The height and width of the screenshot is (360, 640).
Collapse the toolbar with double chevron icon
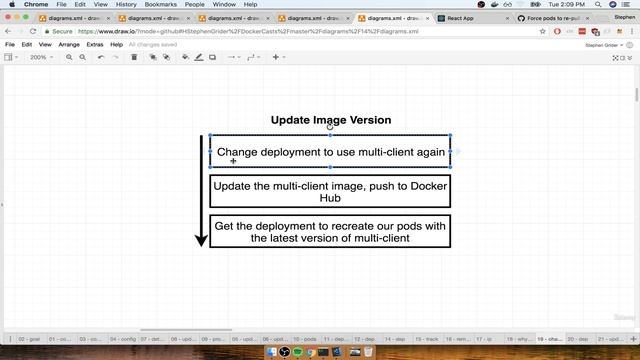pyautogui.click(x=630, y=58)
